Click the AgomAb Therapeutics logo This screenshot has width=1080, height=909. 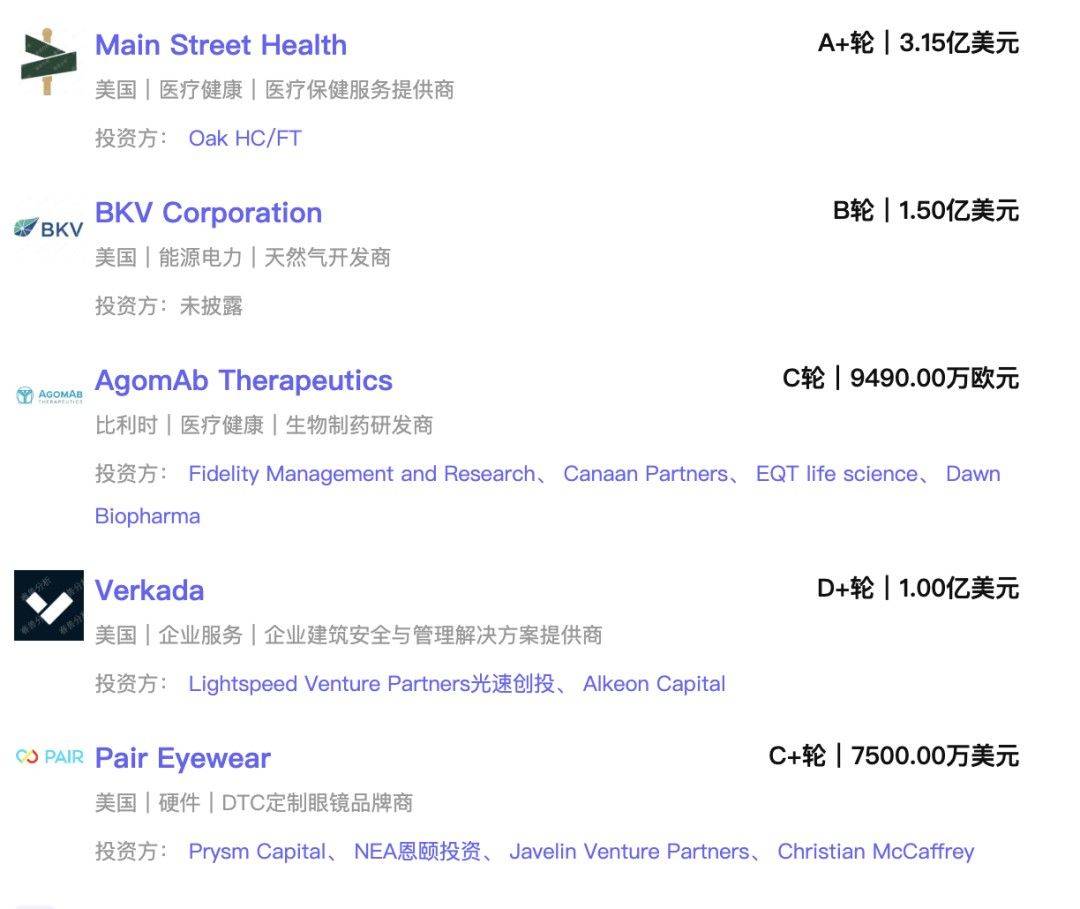tap(49, 396)
